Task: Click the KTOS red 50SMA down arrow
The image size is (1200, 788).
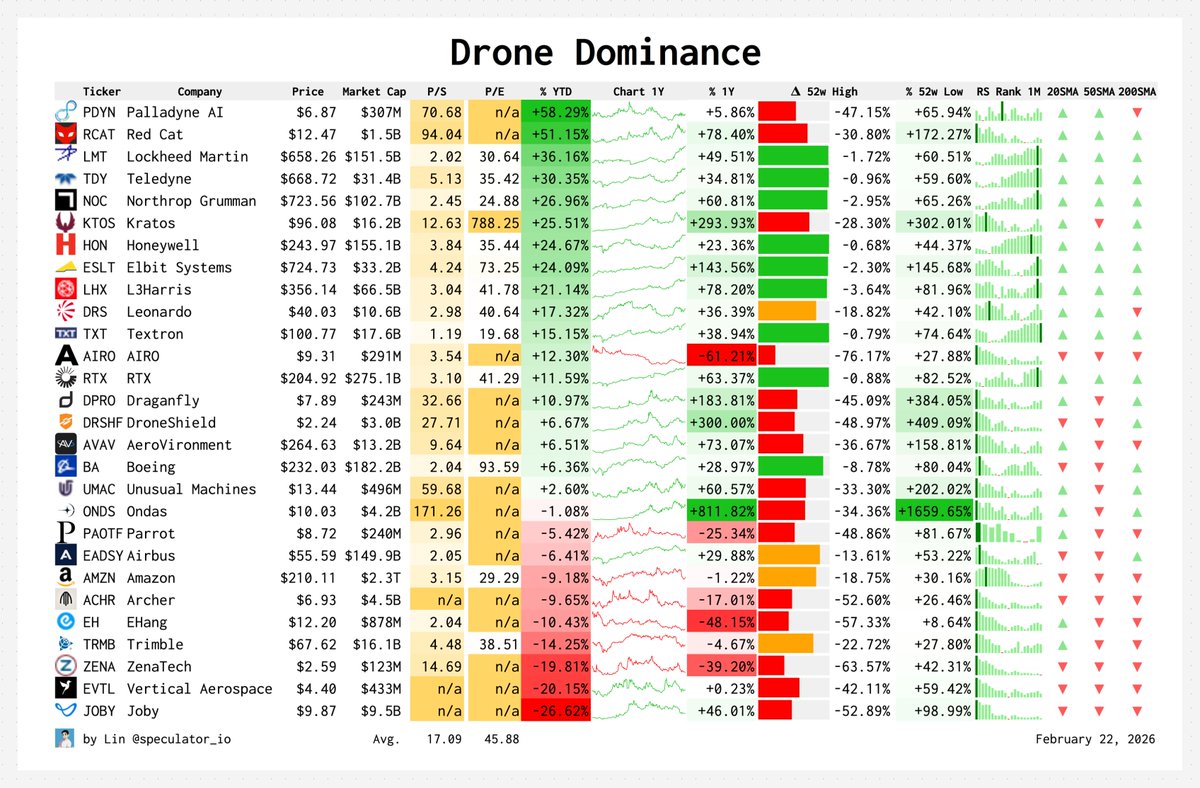Action: click(1099, 223)
